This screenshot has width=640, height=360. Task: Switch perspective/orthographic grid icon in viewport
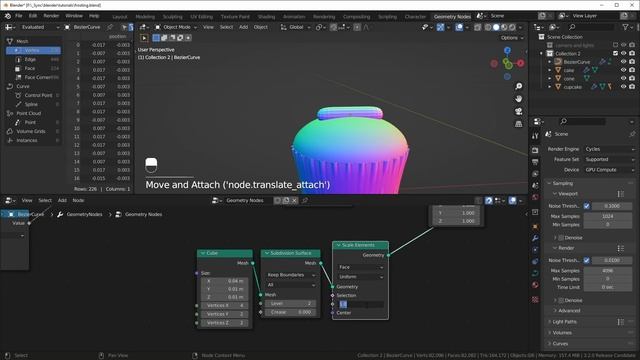(518, 124)
